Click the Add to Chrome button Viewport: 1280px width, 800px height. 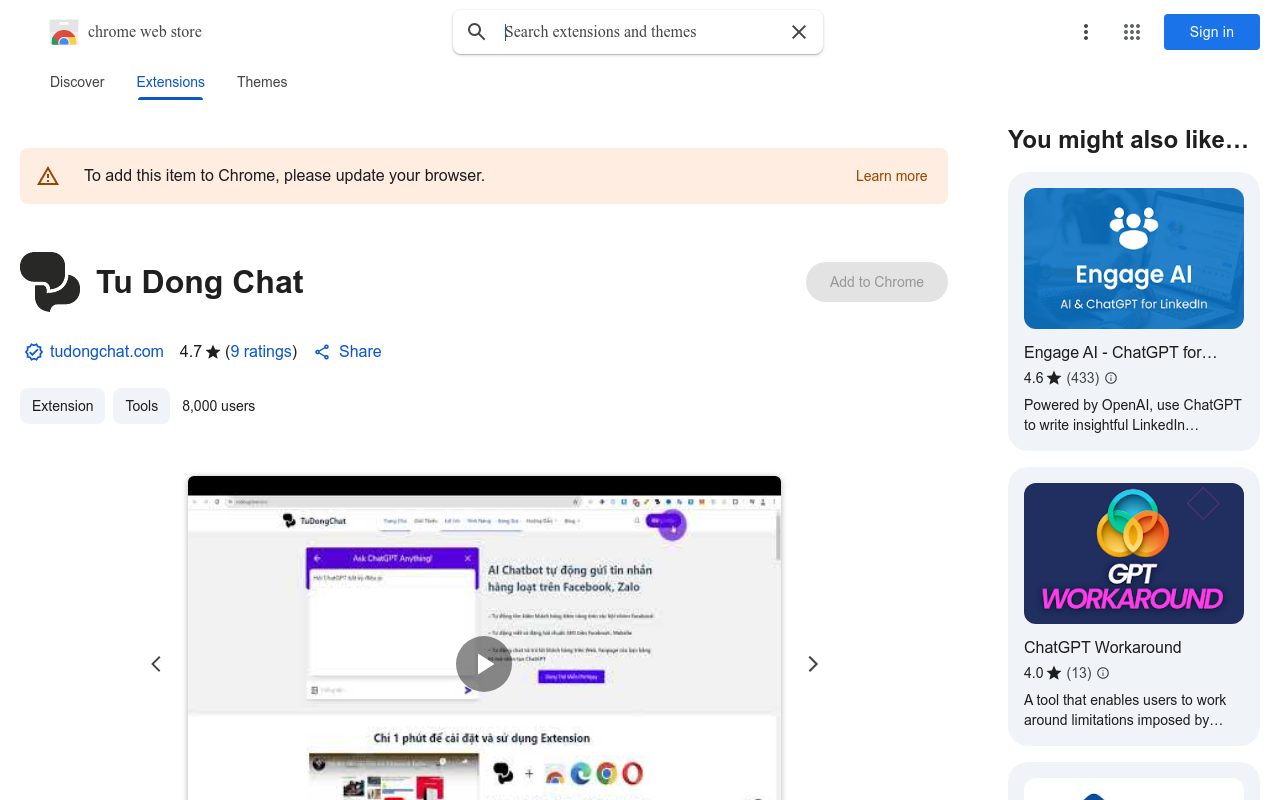point(877,282)
